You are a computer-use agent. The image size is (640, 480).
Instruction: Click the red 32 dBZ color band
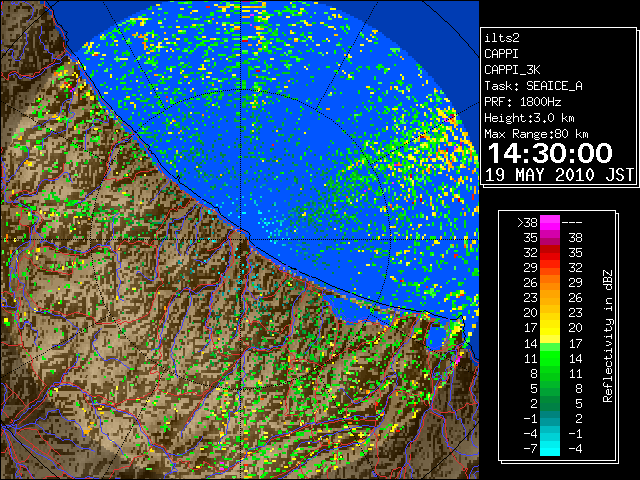coord(550,253)
